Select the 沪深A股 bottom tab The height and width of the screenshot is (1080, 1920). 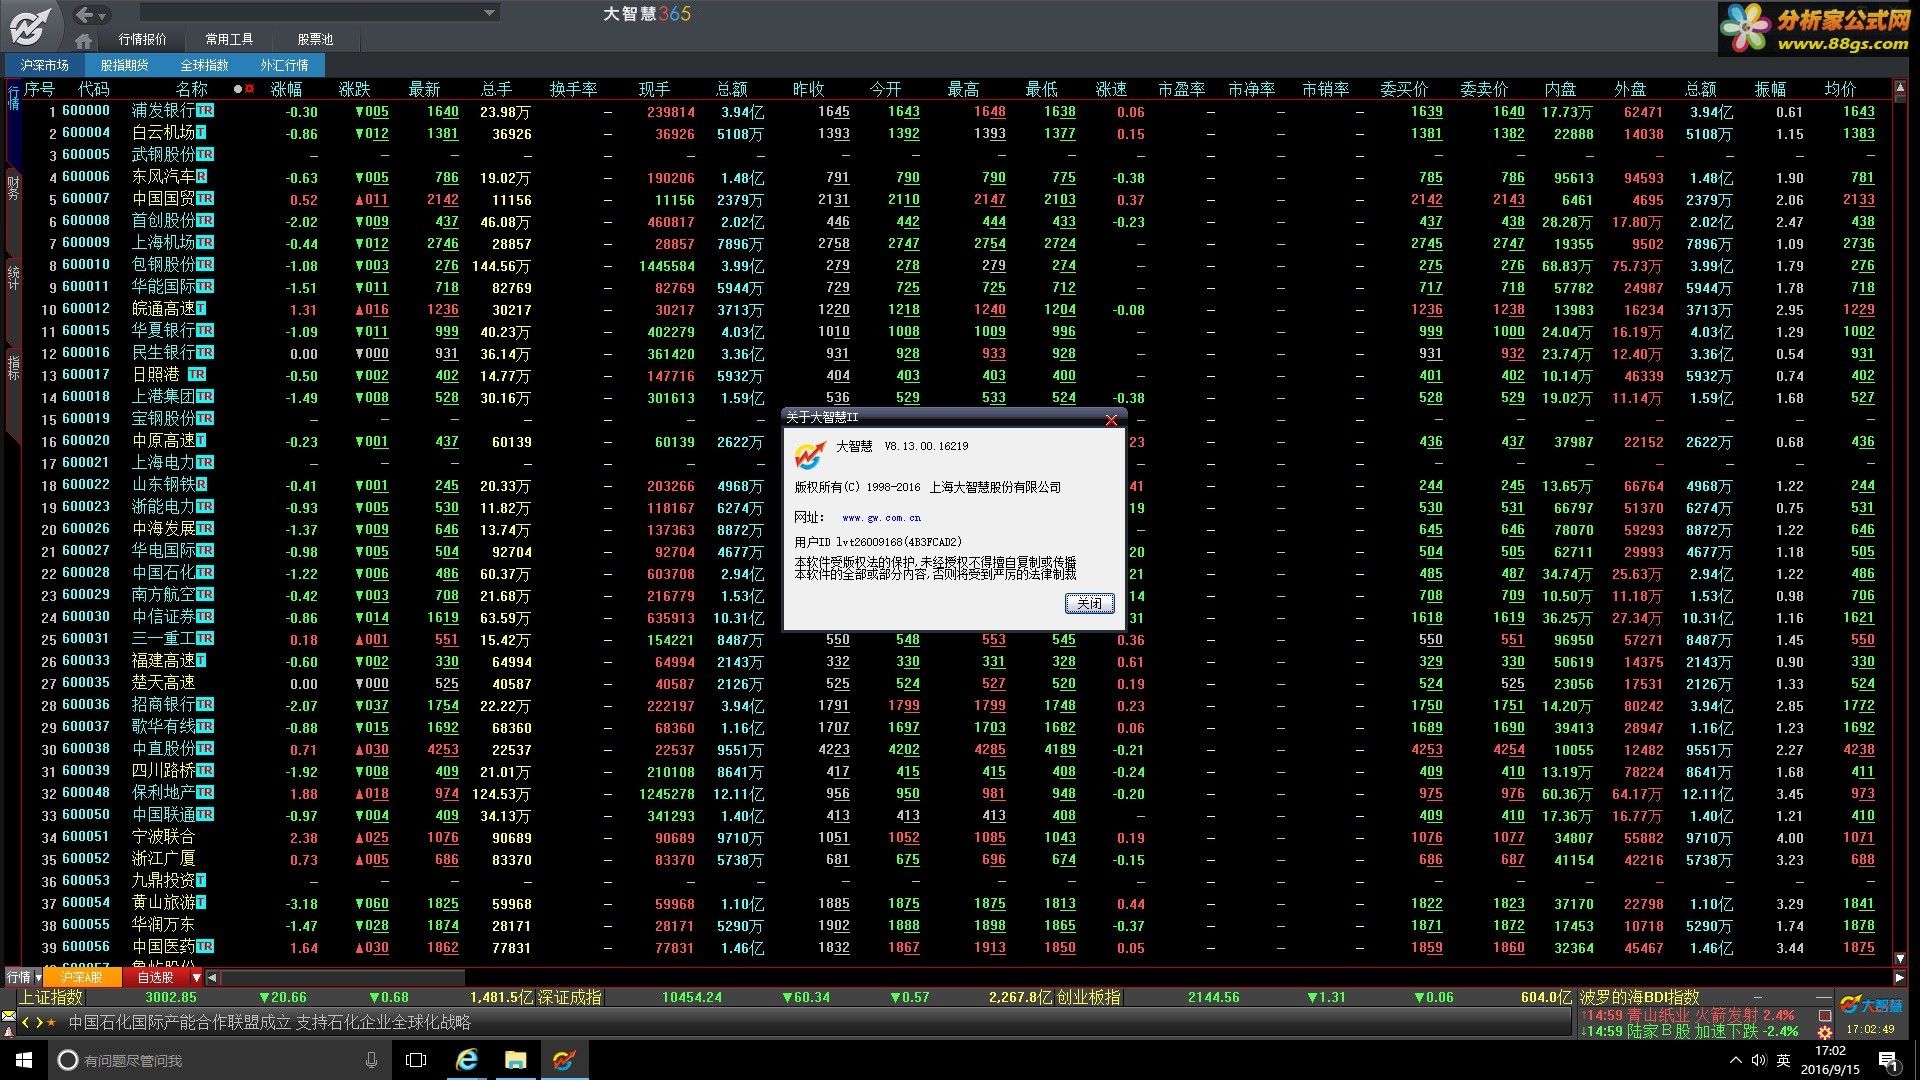click(x=83, y=977)
